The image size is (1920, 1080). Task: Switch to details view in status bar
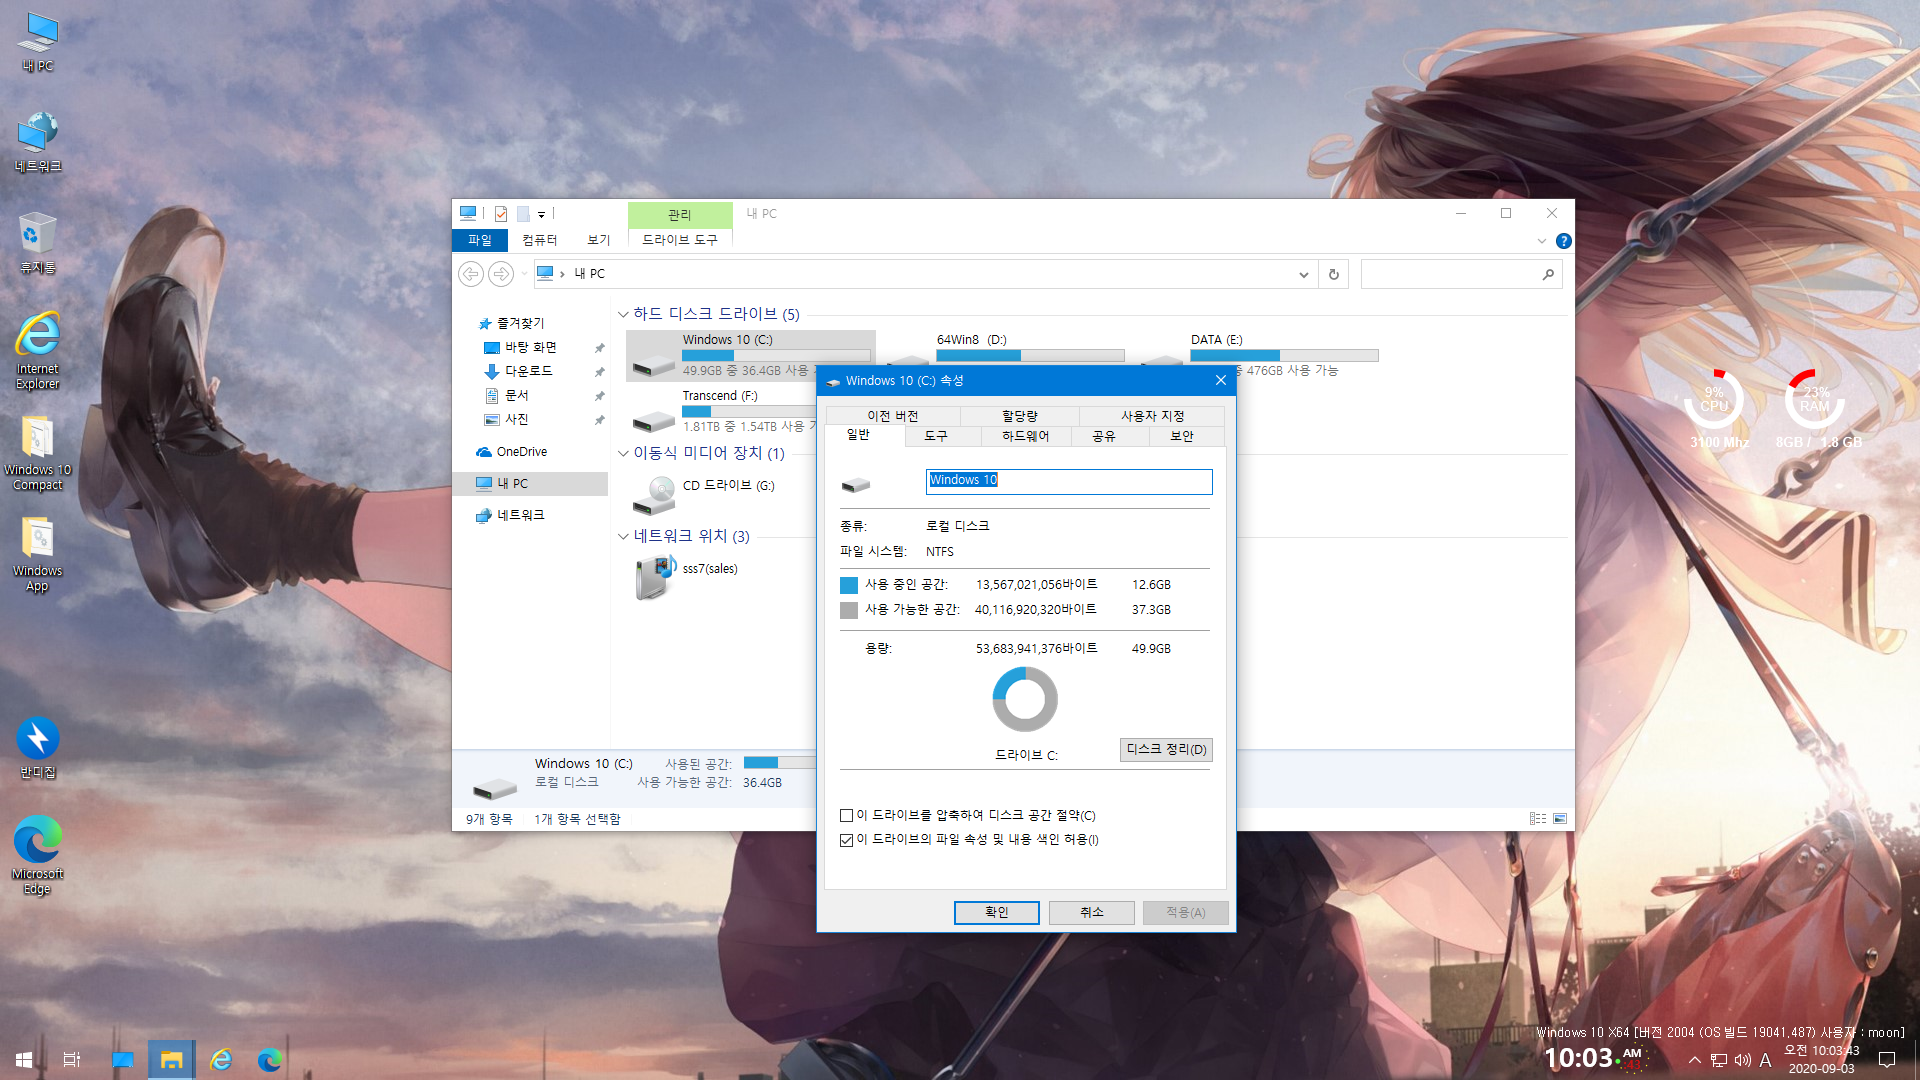[1538, 819]
